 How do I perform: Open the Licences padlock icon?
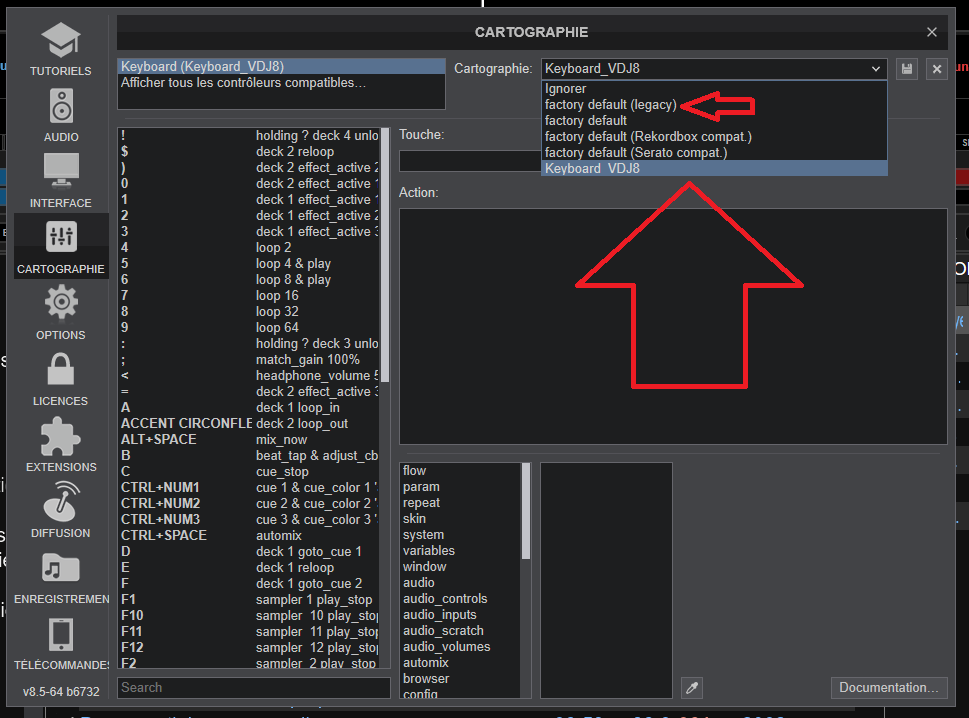coord(61,369)
